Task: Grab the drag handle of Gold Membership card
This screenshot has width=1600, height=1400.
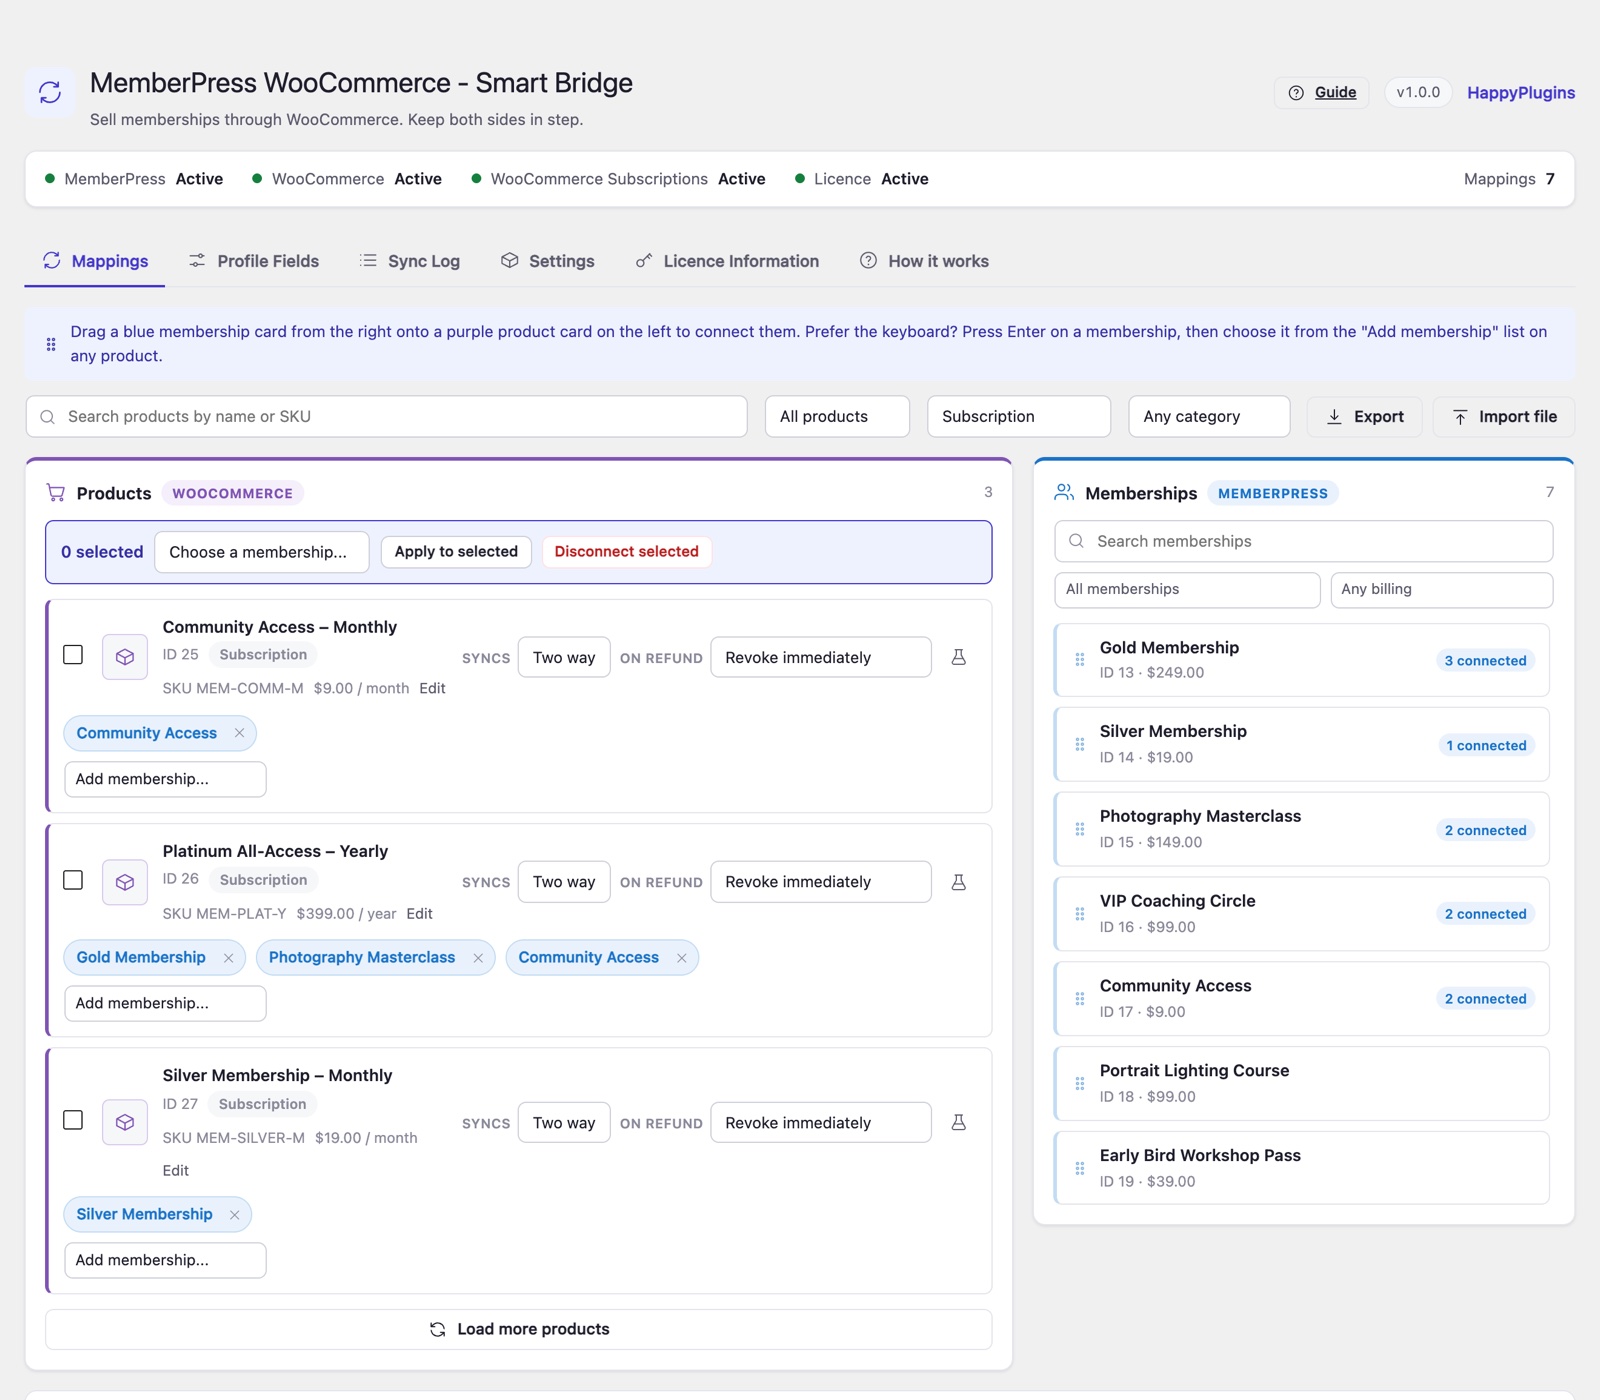Action: [x=1080, y=660]
